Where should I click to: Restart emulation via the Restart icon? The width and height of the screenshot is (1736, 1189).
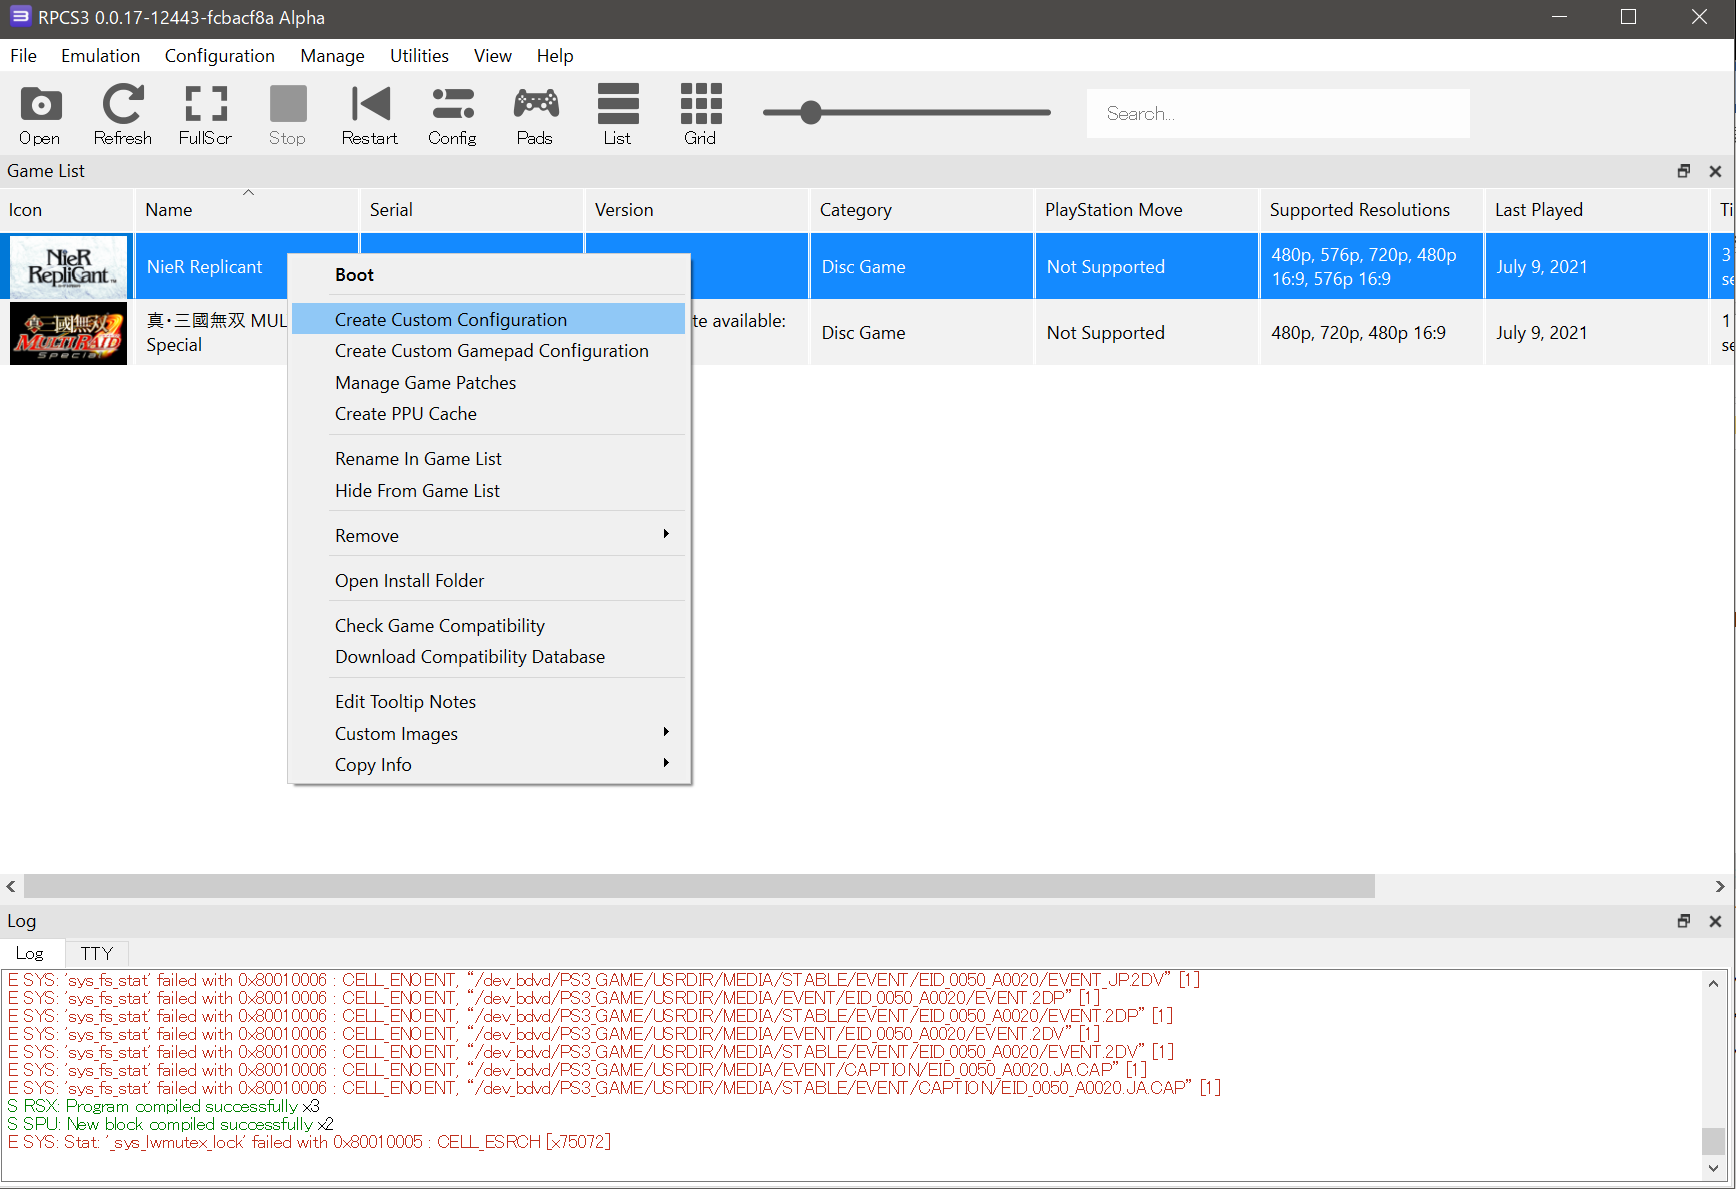[370, 114]
